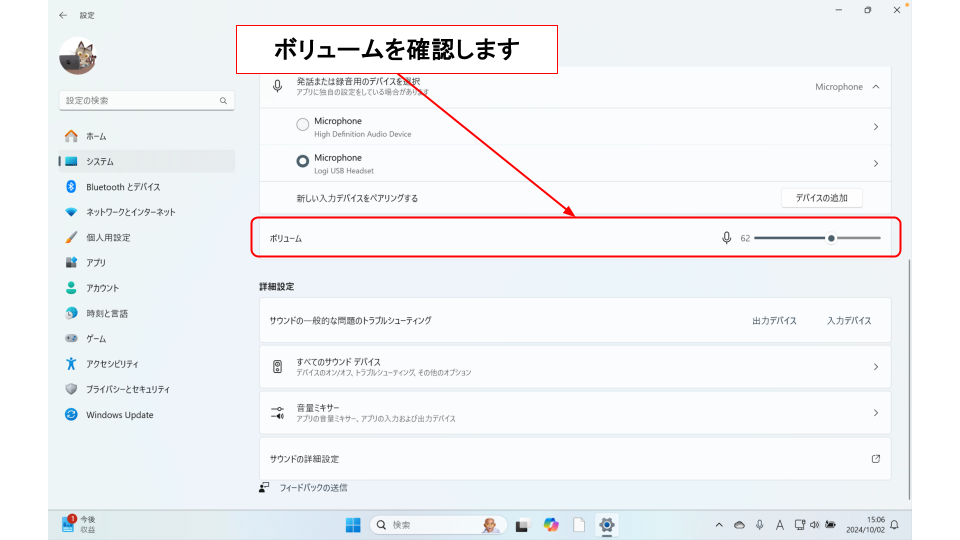Open the Windows Start menu
Screen dimensions: 960x540
click(353, 525)
